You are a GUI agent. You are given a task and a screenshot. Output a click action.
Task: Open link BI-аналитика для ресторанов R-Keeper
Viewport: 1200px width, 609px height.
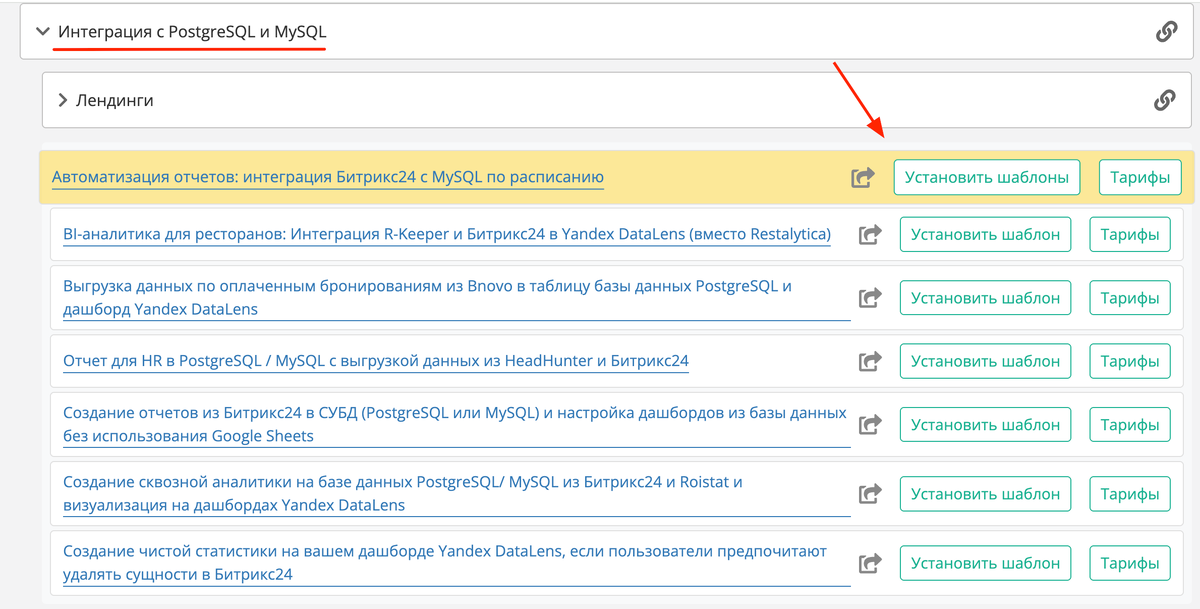coord(447,234)
